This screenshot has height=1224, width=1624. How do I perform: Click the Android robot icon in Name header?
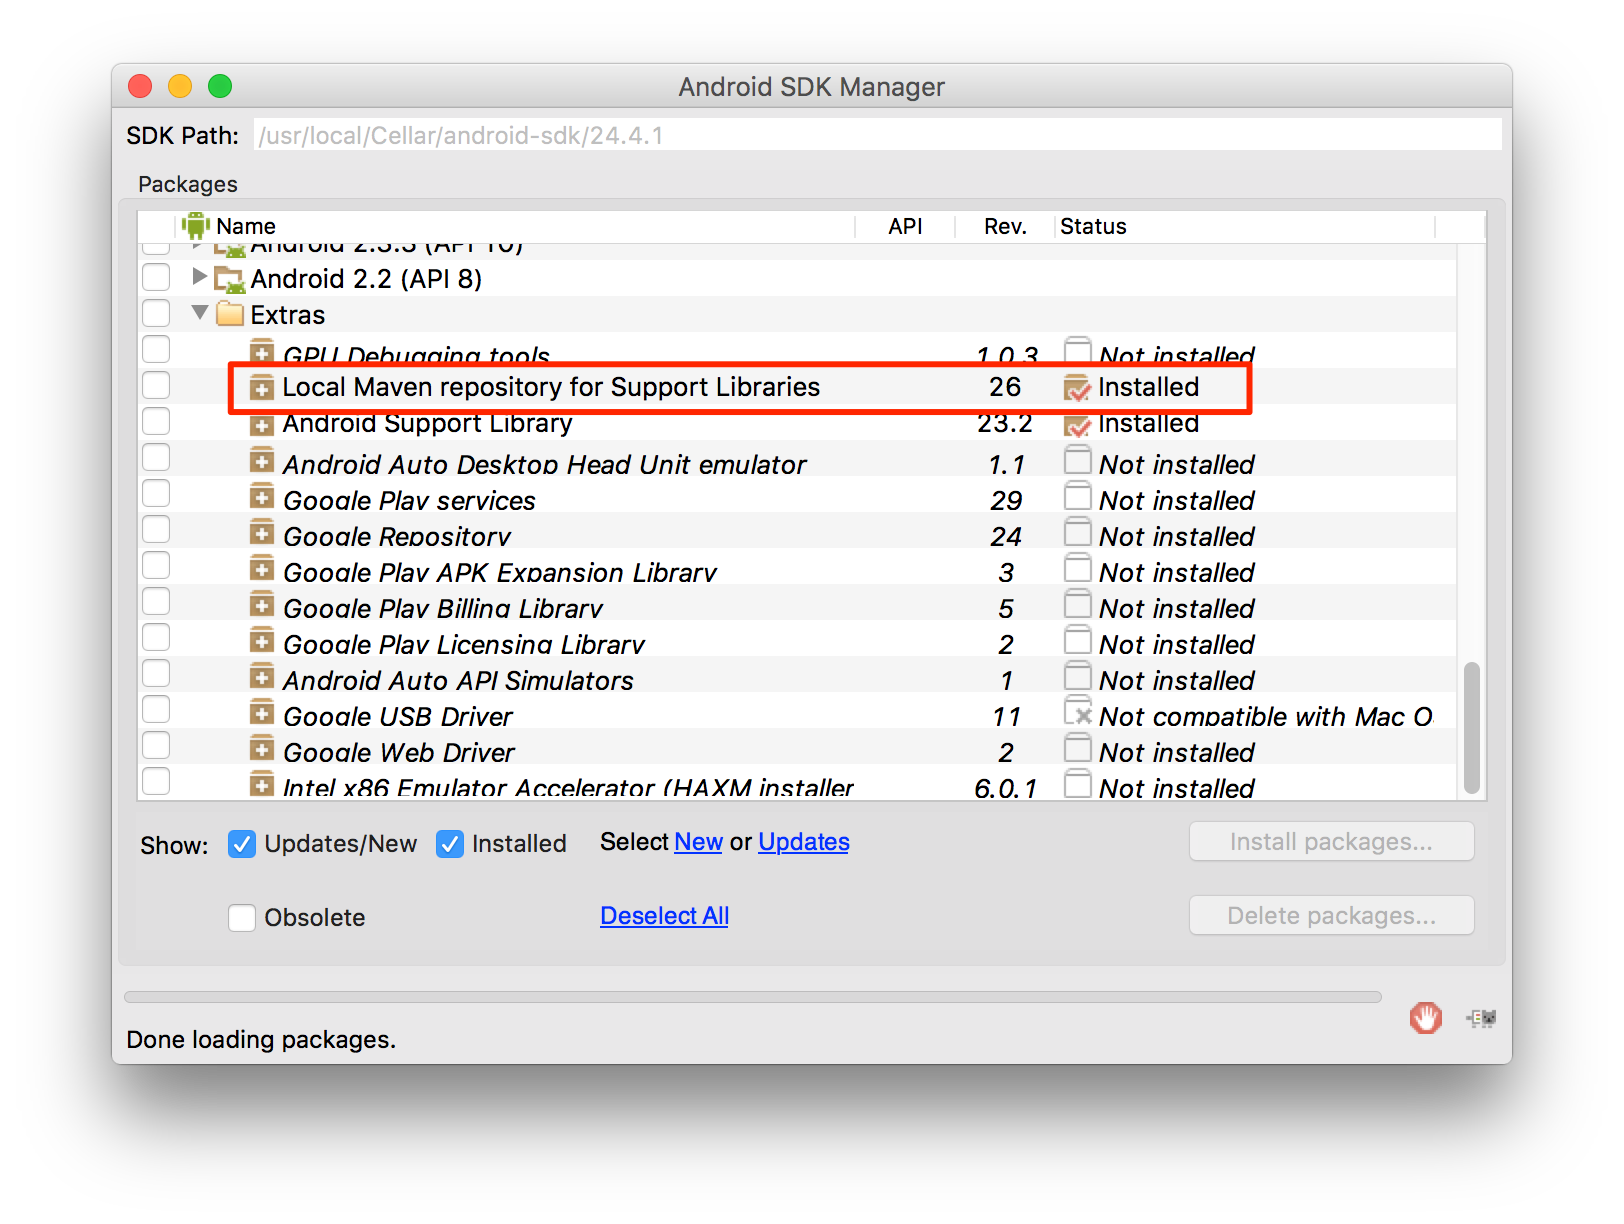(x=195, y=226)
